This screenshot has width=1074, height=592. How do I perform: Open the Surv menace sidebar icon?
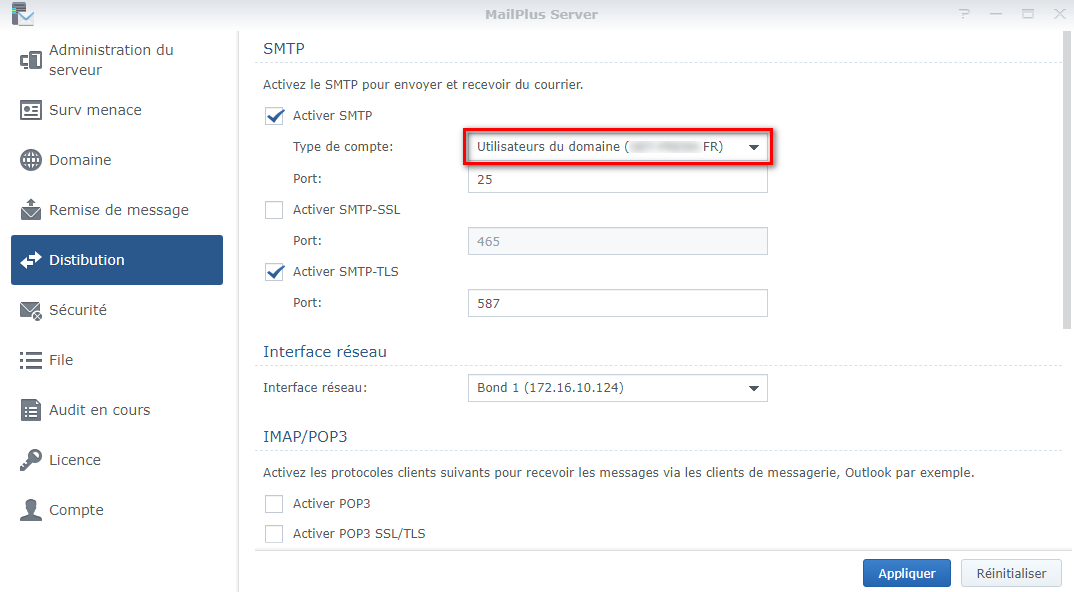point(30,110)
